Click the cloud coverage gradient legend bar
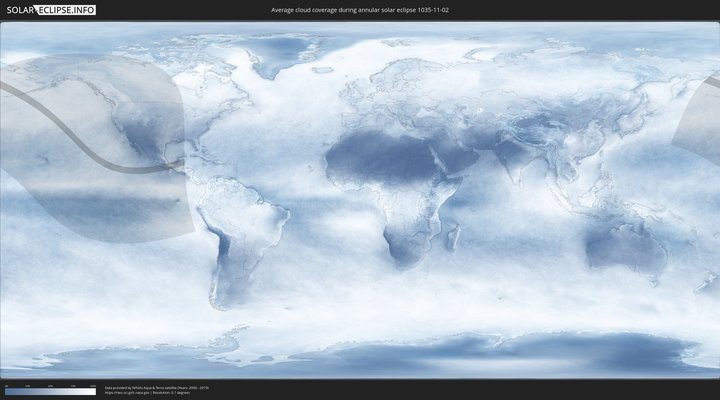The width and height of the screenshot is (720, 400). pyautogui.click(x=50, y=391)
